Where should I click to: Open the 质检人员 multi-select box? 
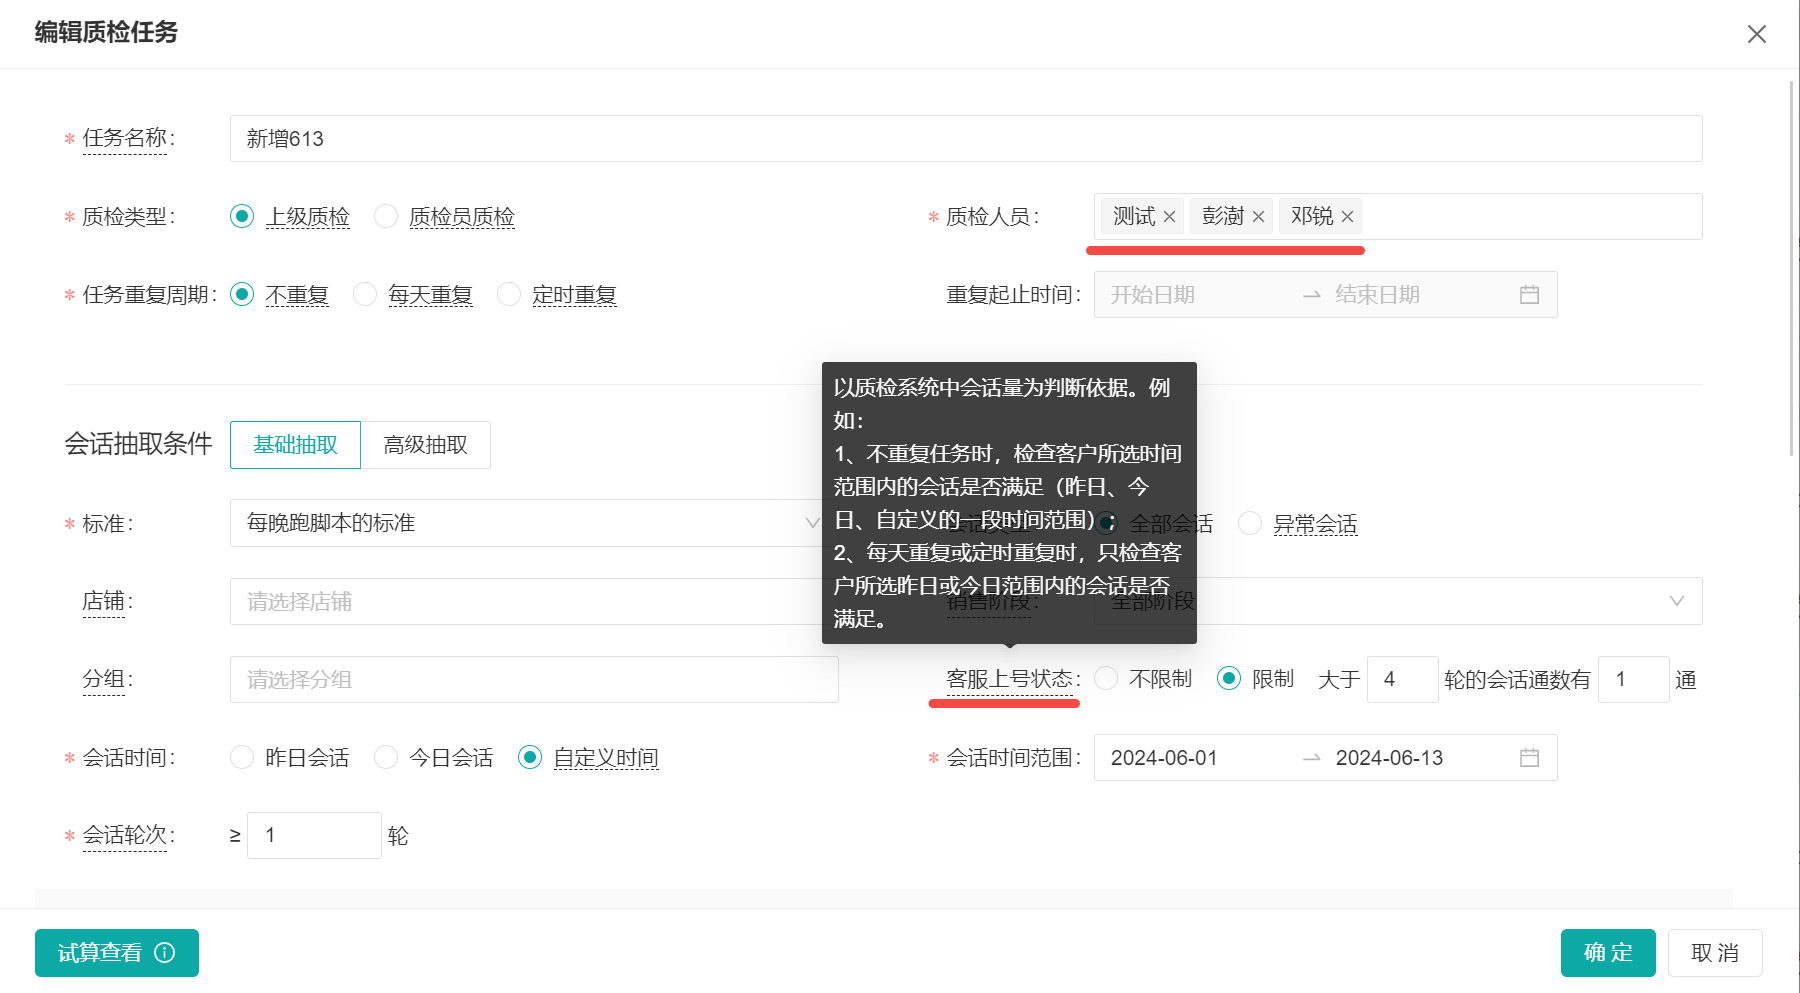pyautogui.click(x=1398, y=217)
